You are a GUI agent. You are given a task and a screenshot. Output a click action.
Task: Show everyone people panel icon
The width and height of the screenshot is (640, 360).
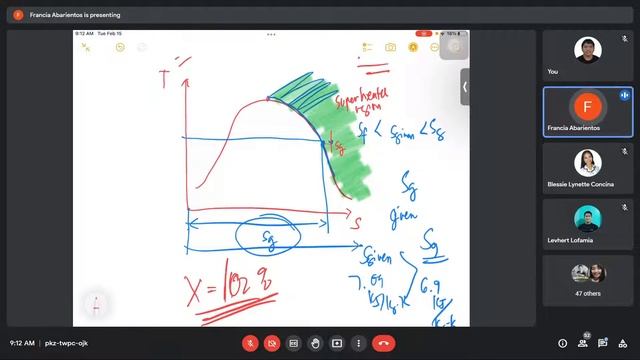point(583,343)
